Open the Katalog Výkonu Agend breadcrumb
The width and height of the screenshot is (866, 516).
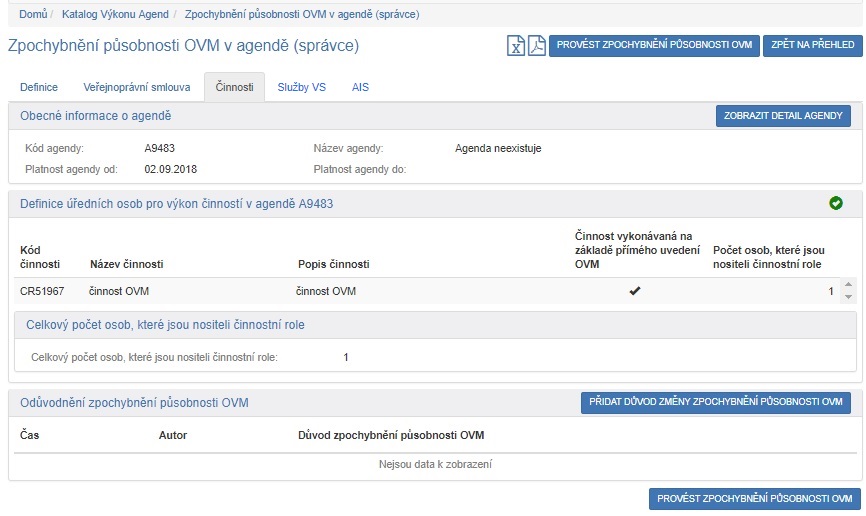click(x=116, y=15)
